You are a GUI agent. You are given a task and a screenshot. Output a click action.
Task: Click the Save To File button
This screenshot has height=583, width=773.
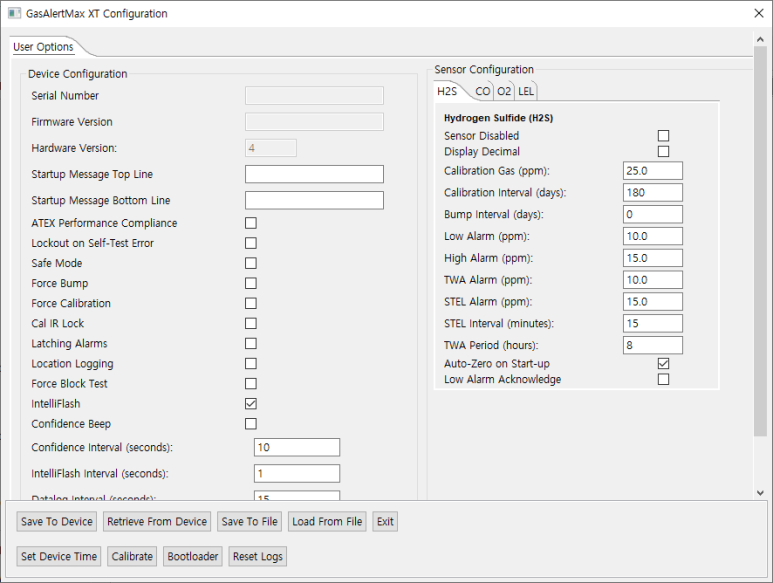(249, 521)
